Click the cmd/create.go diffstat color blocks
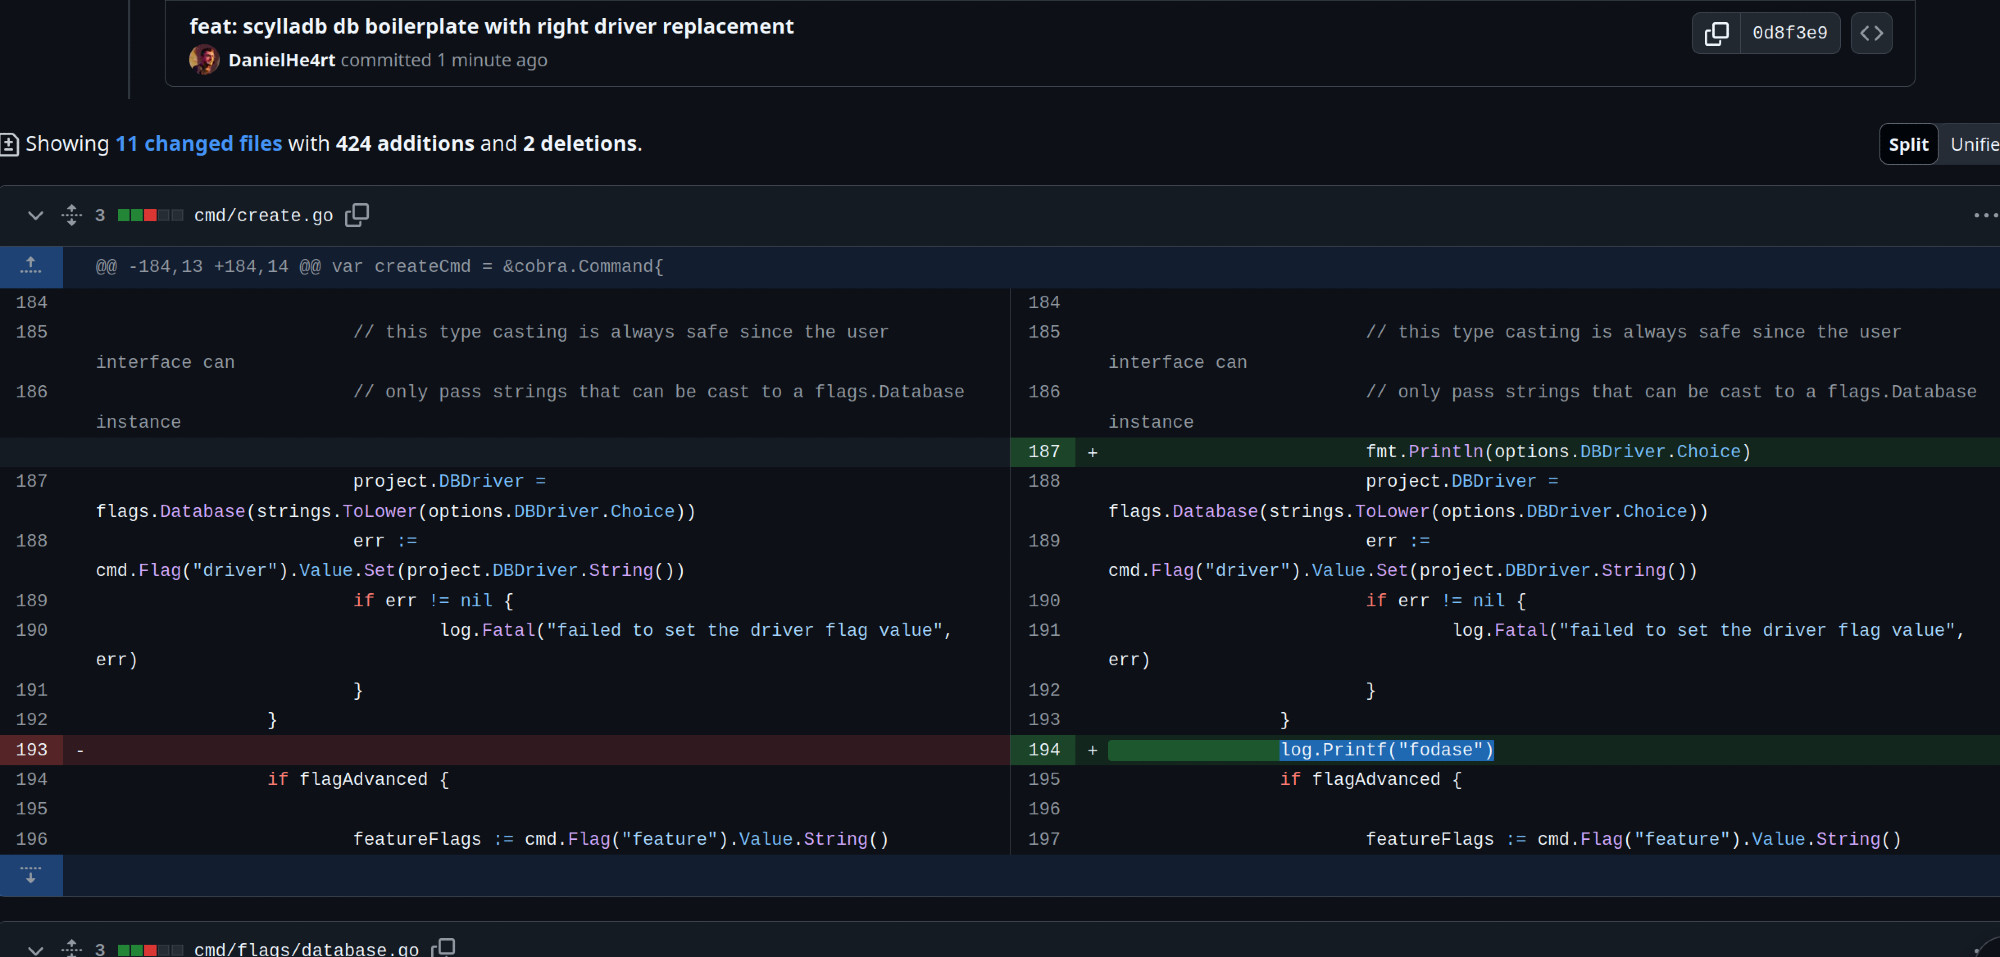The height and width of the screenshot is (957, 2000). pos(150,215)
